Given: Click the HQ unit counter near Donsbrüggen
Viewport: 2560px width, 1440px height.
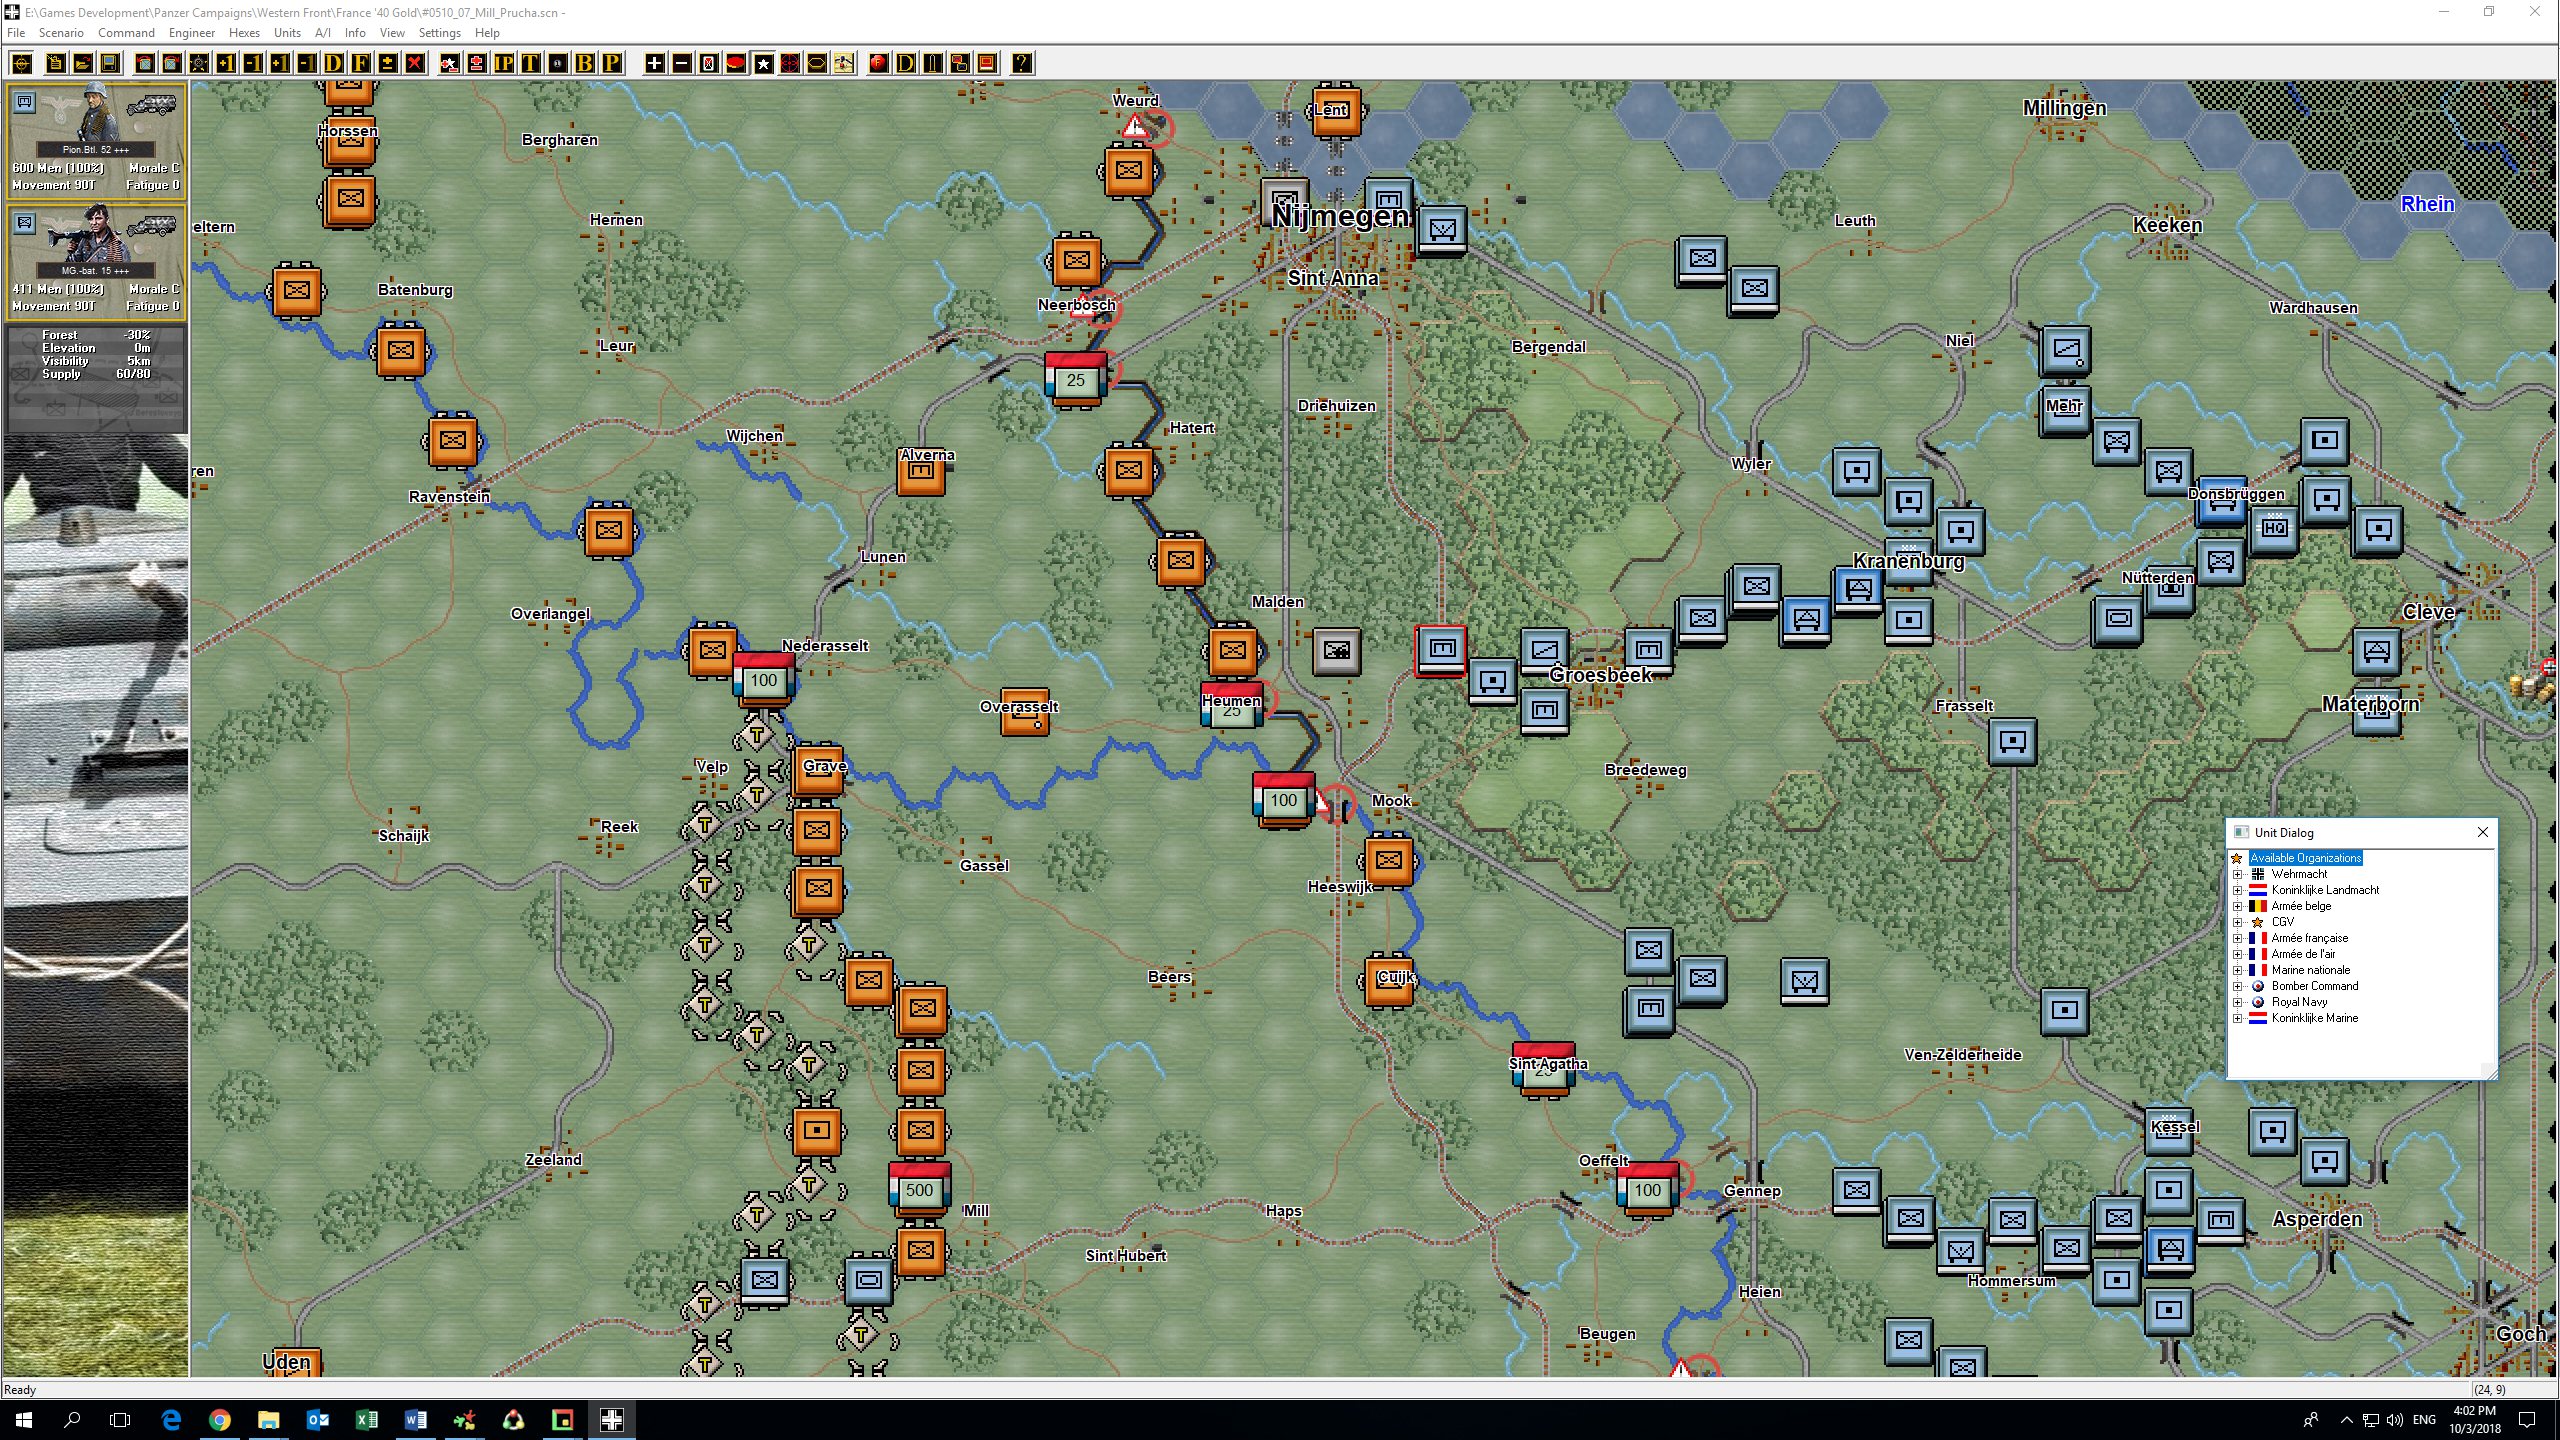Looking at the screenshot, I should tap(2273, 528).
